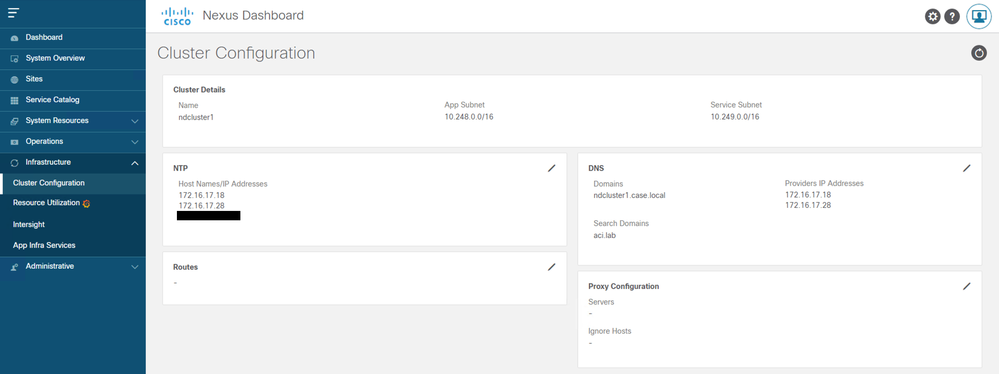This screenshot has height=374, width=999.
Task: Click the Cisco logo
Action: 177,16
